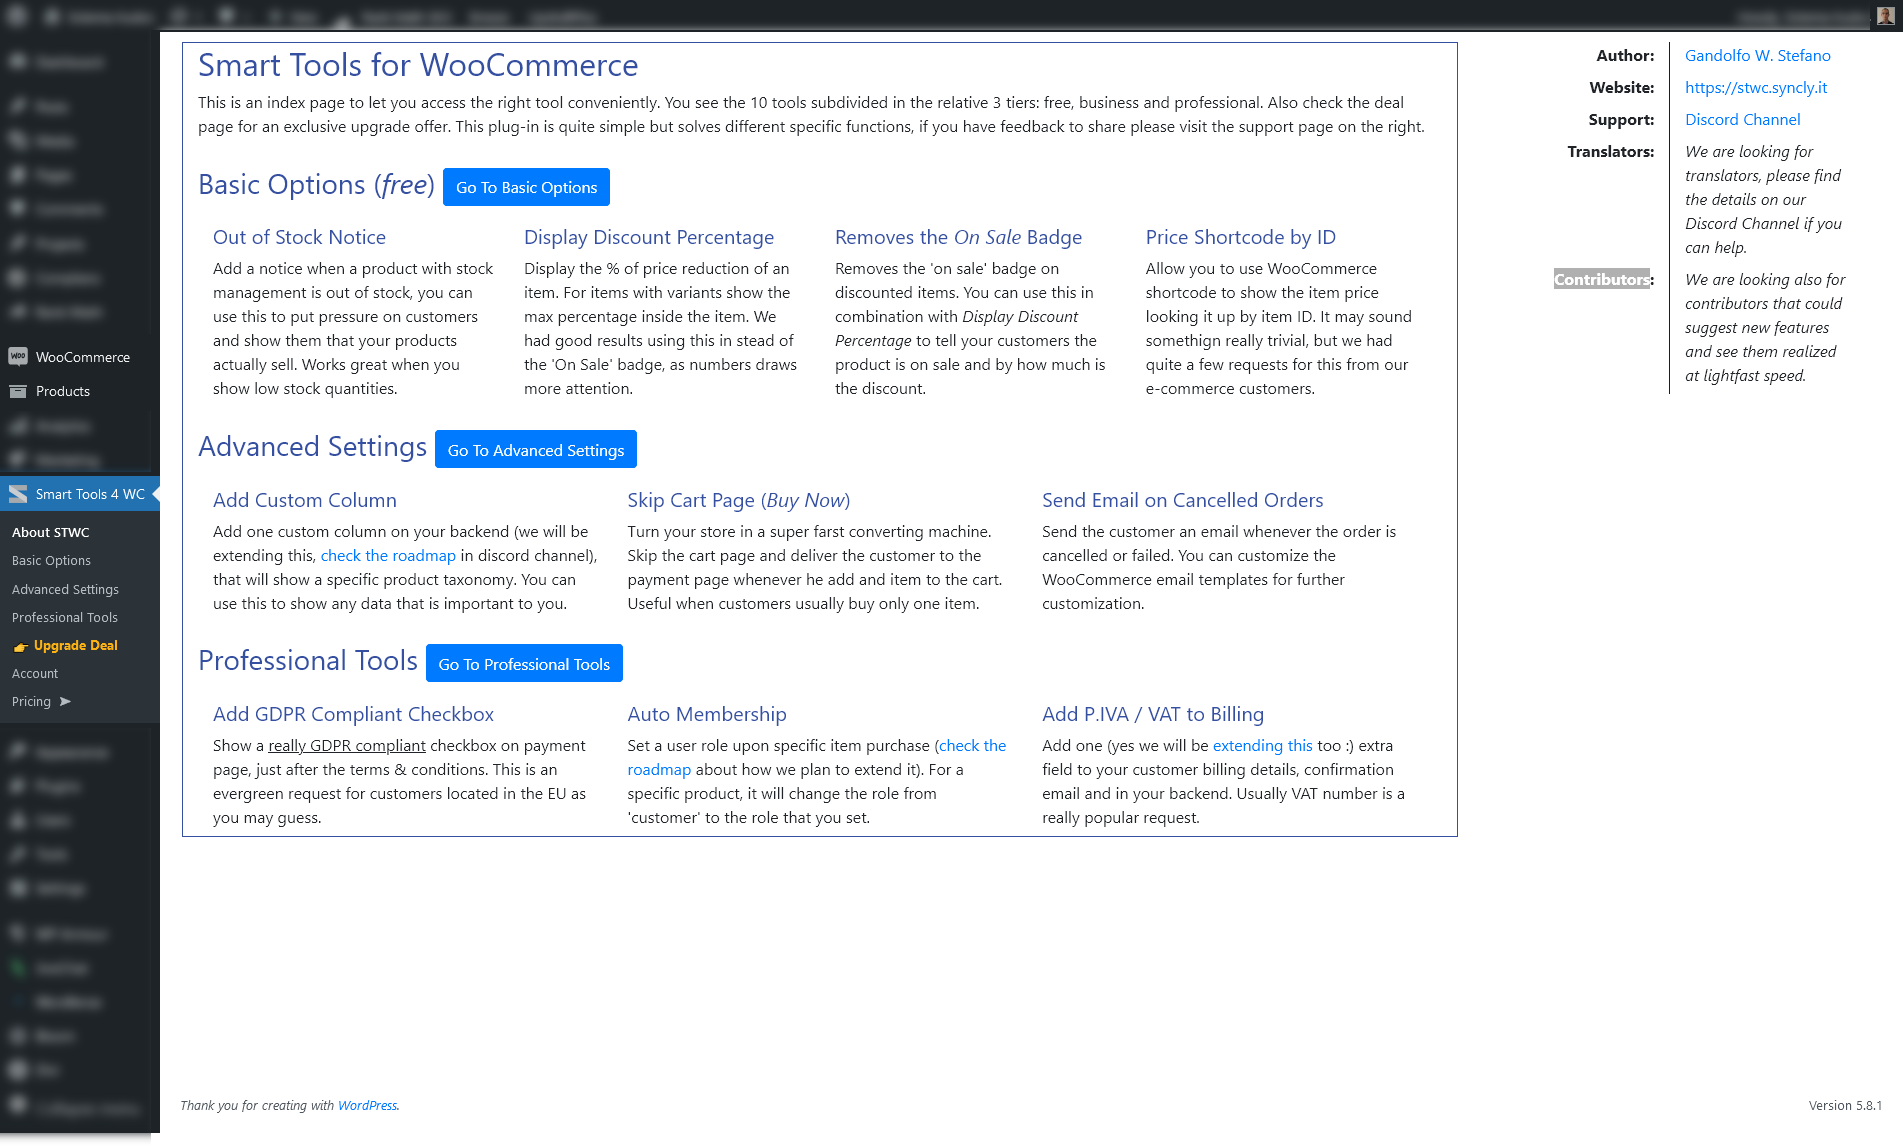Click the Basic Options (free) section heading

(x=316, y=186)
